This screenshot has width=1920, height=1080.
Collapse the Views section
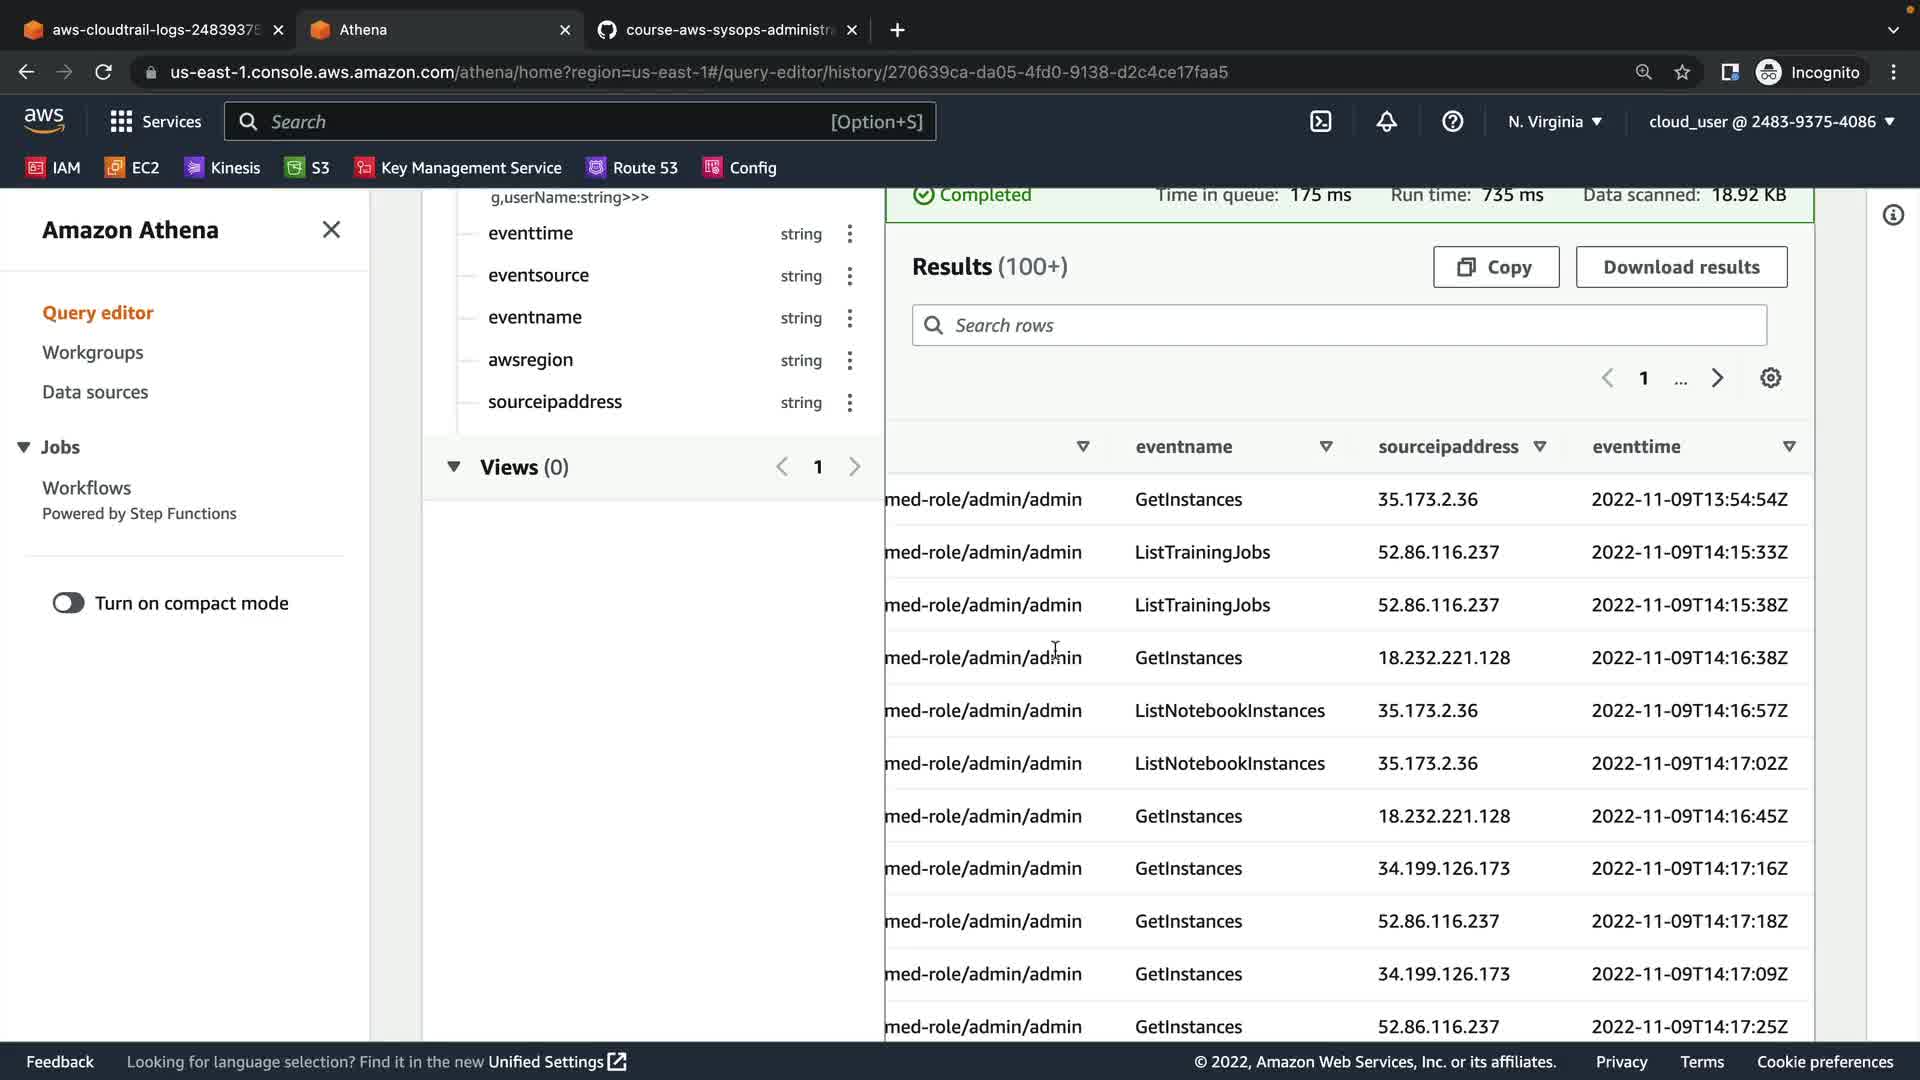[453, 467]
